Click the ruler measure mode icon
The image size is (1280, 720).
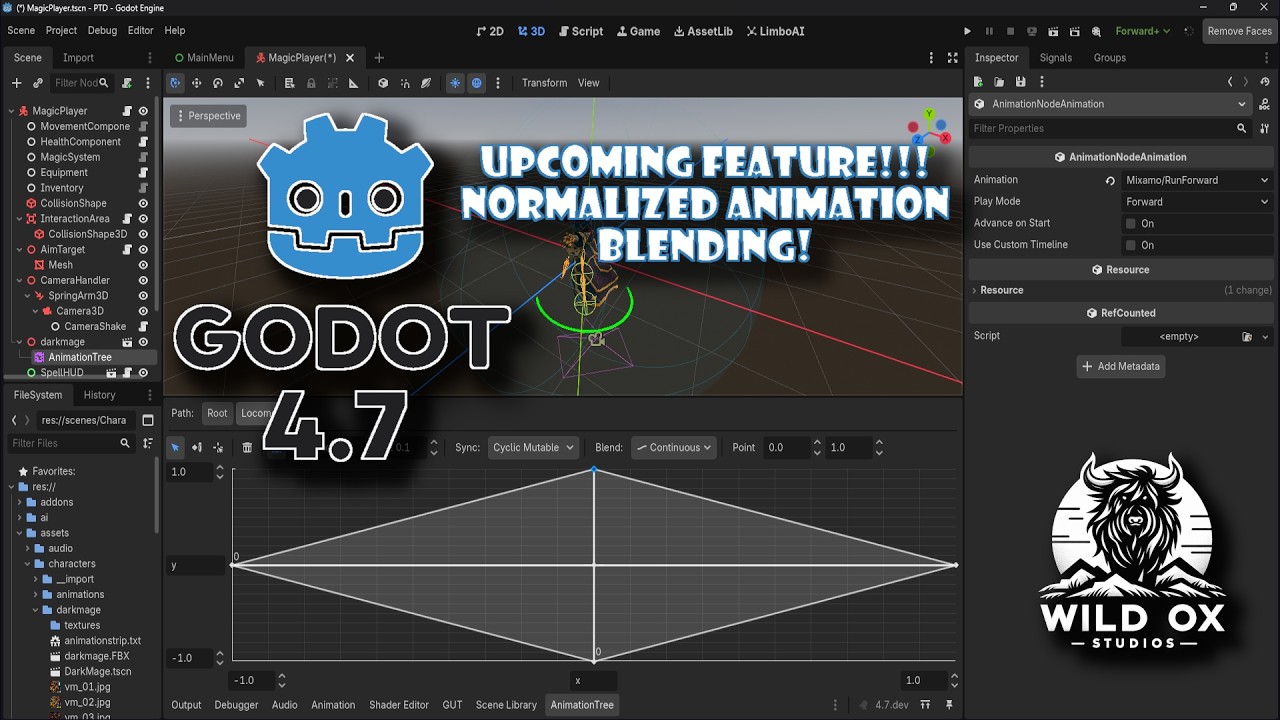(x=353, y=83)
